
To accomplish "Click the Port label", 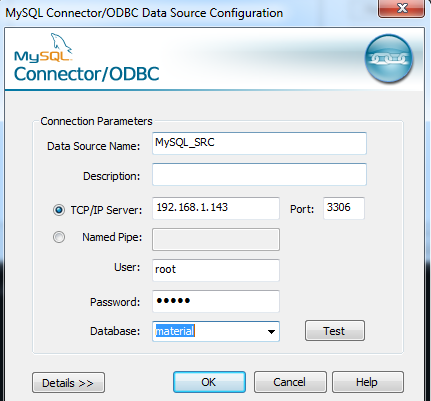I will (302, 209).
